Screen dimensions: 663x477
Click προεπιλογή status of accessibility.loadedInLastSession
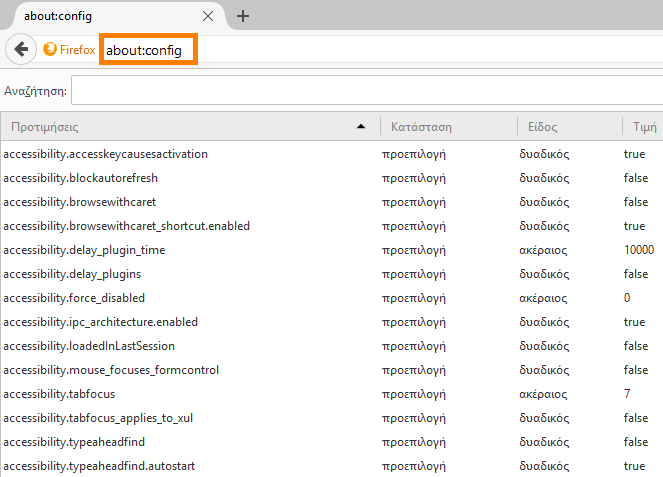click(414, 347)
